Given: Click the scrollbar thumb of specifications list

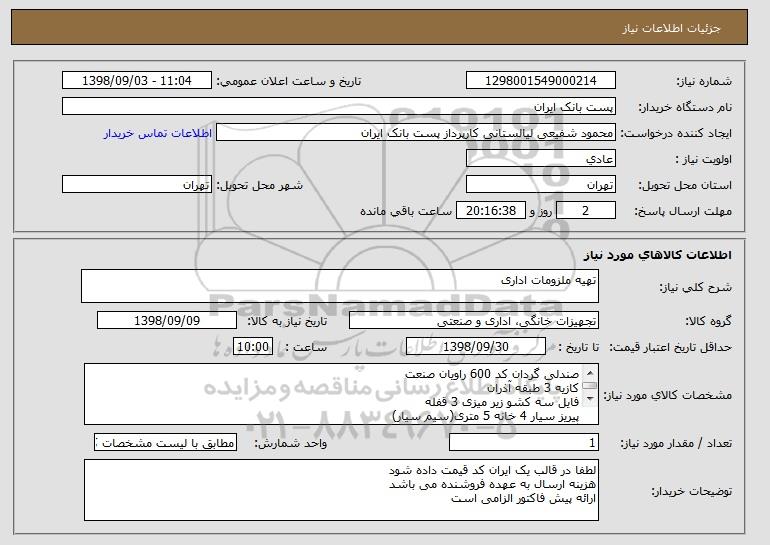Looking at the screenshot, I should point(590,386).
